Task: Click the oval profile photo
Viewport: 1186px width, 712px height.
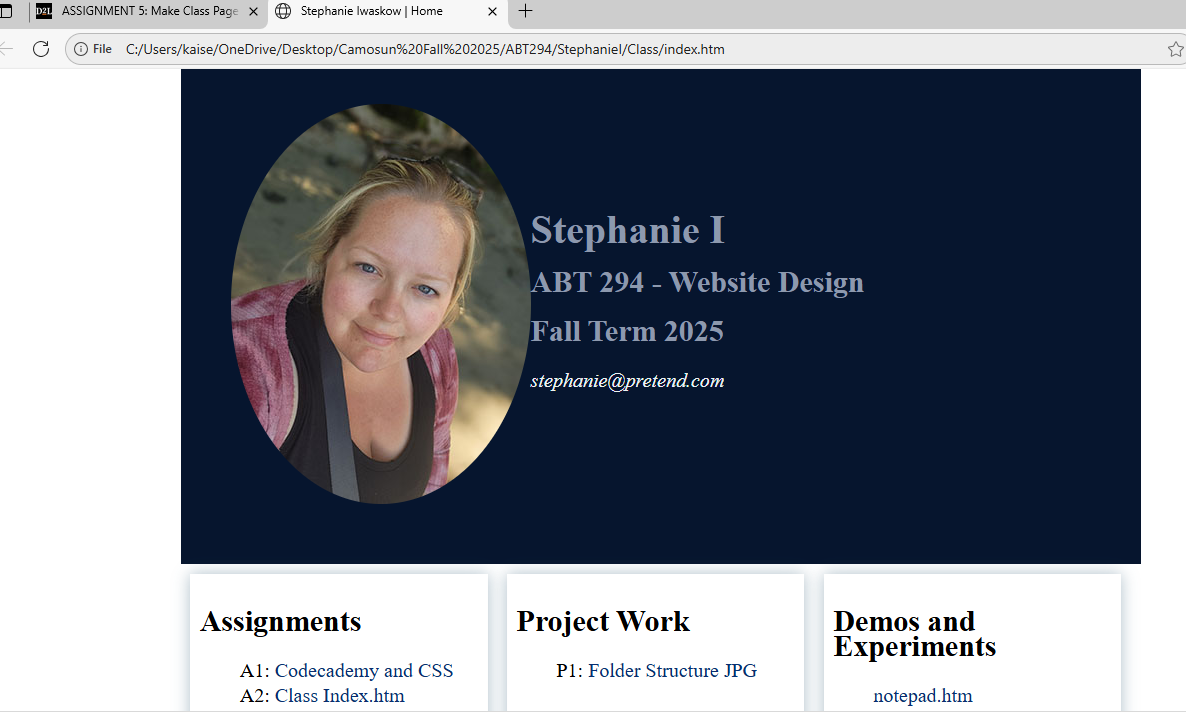Action: coord(380,304)
